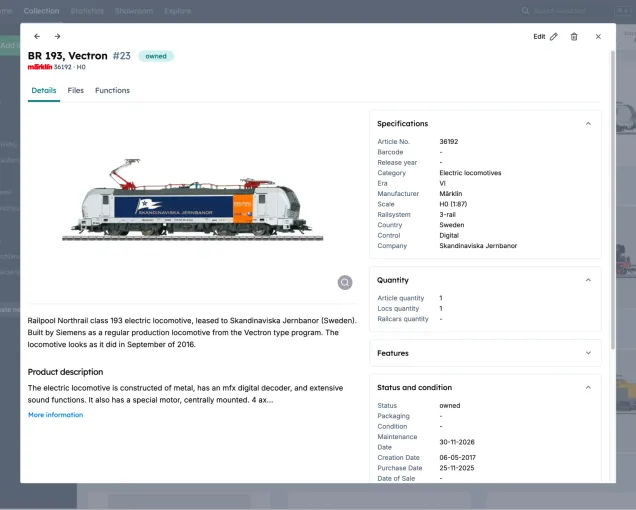
Task: Click the Edit pencil button
Action: point(546,37)
